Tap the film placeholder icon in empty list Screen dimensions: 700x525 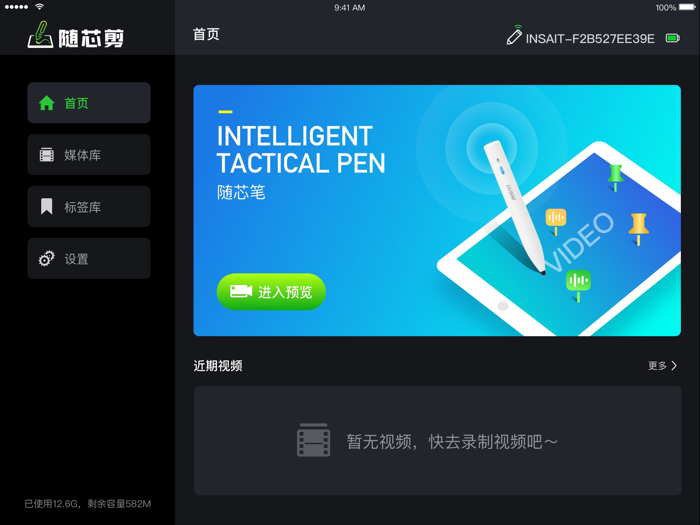pyautogui.click(x=313, y=440)
